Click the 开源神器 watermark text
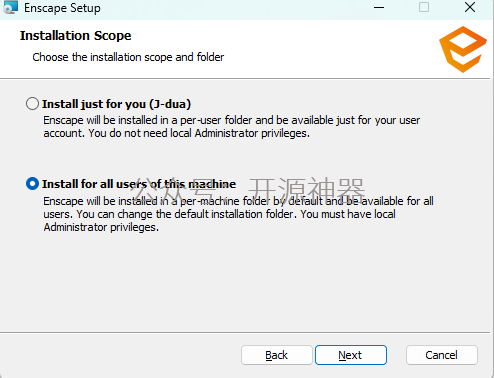Image resolution: width=494 pixels, height=378 pixels. [307, 189]
